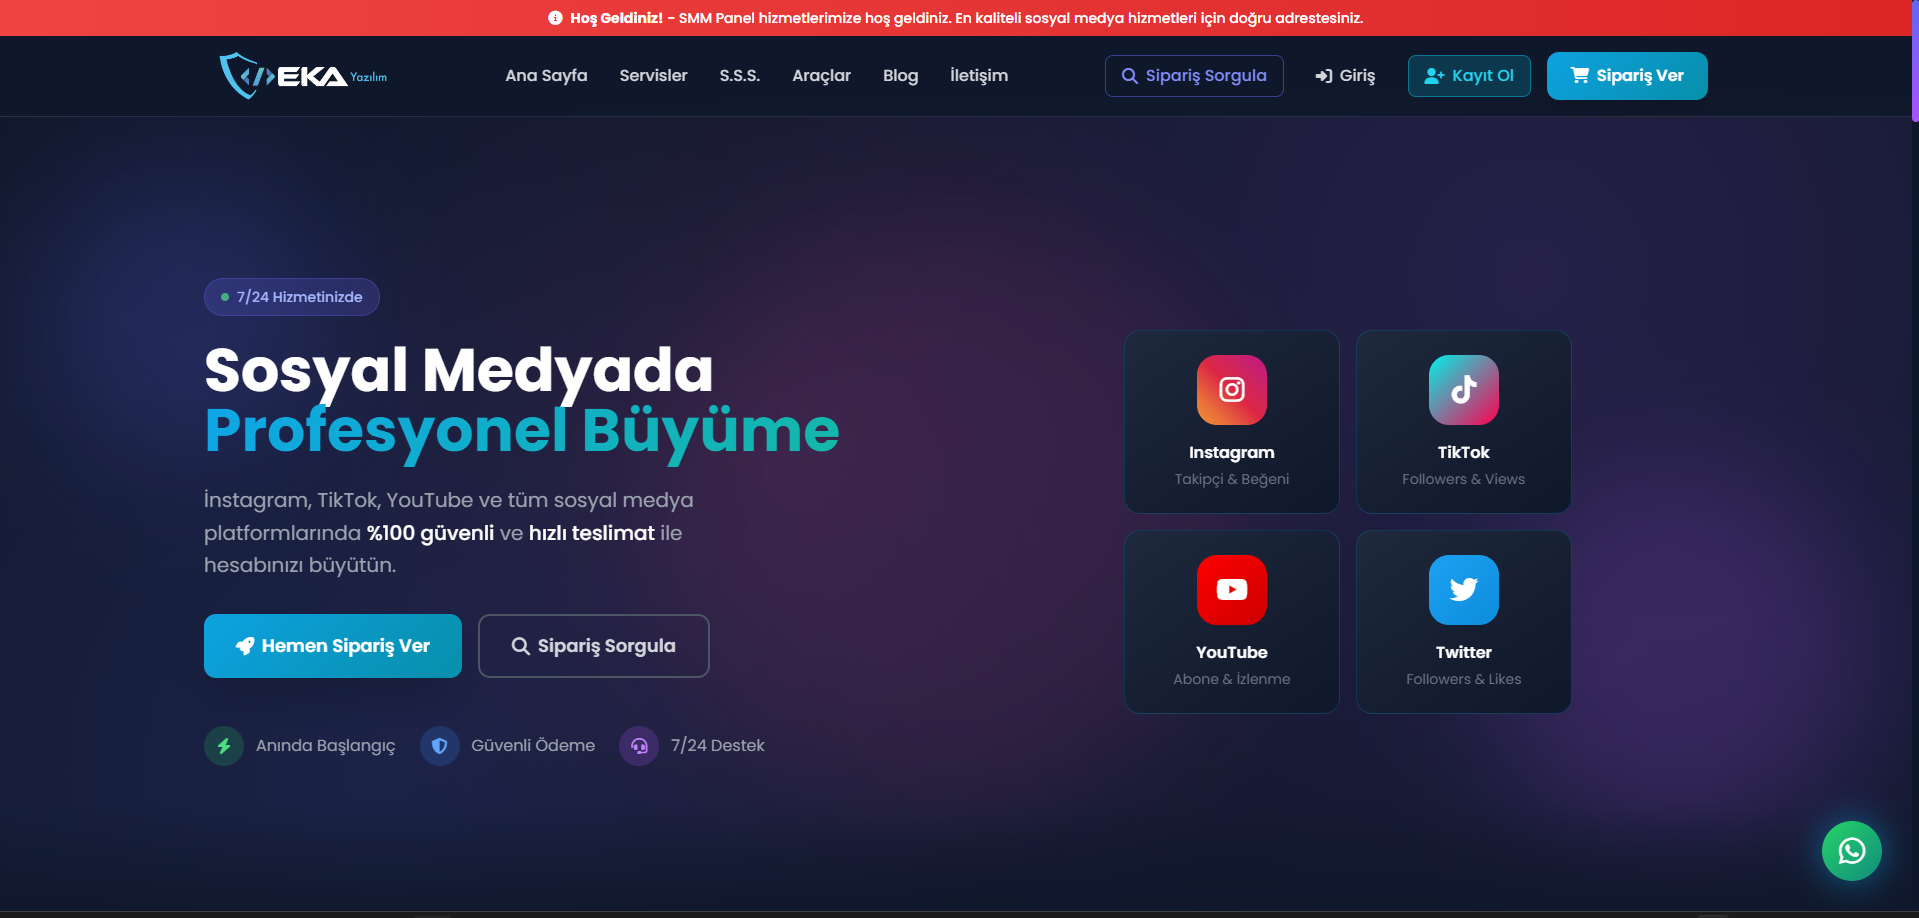
Task: Click the Twitter bird icon
Action: [1463, 590]
